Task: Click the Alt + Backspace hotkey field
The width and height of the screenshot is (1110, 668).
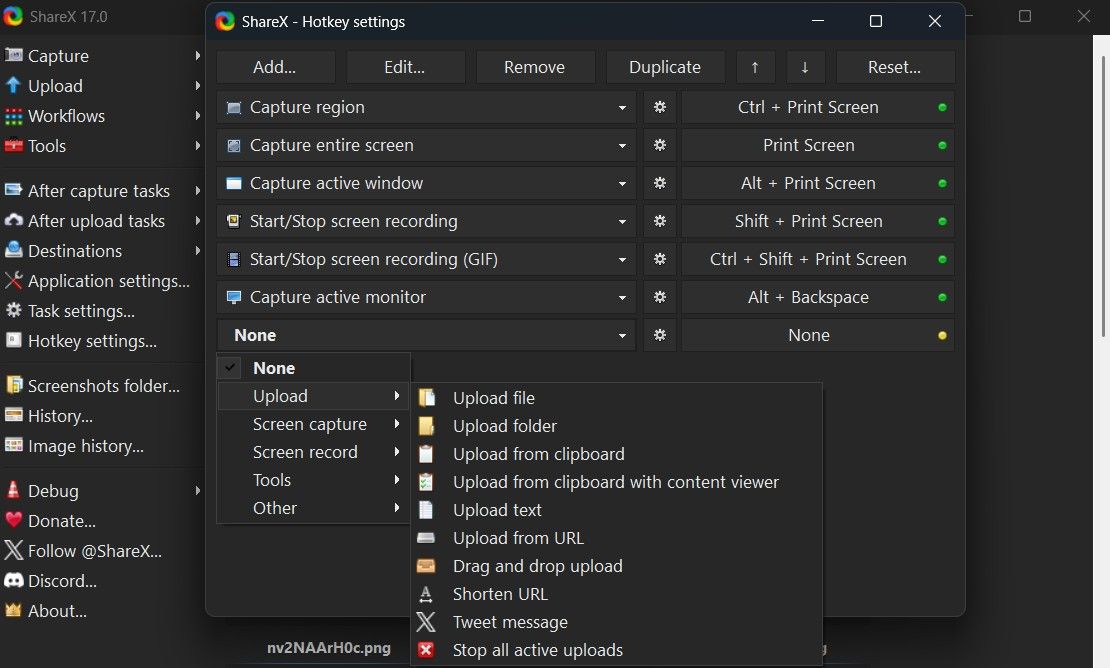Action: [x=808, y=297]
